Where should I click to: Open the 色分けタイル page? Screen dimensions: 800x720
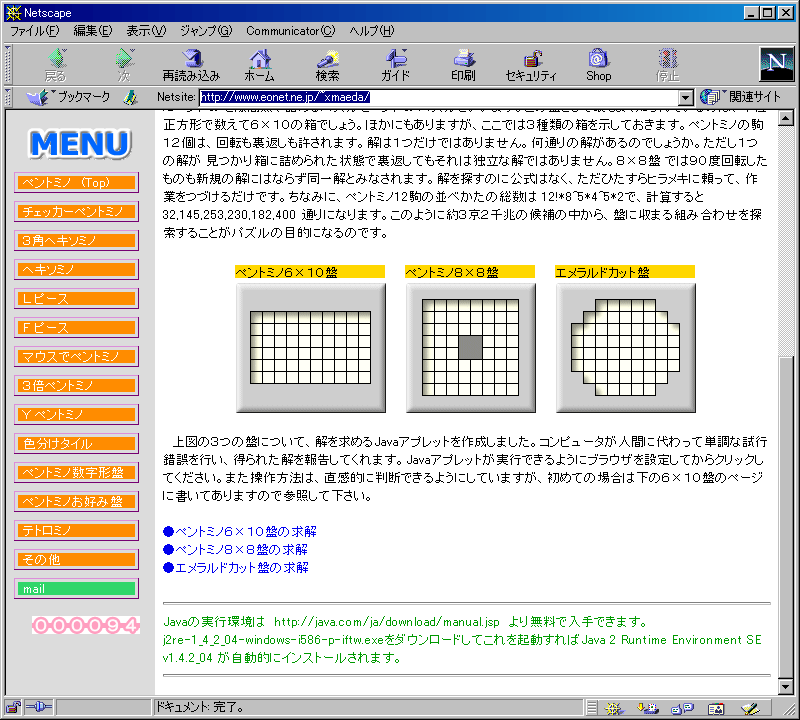tap(77, 444)
